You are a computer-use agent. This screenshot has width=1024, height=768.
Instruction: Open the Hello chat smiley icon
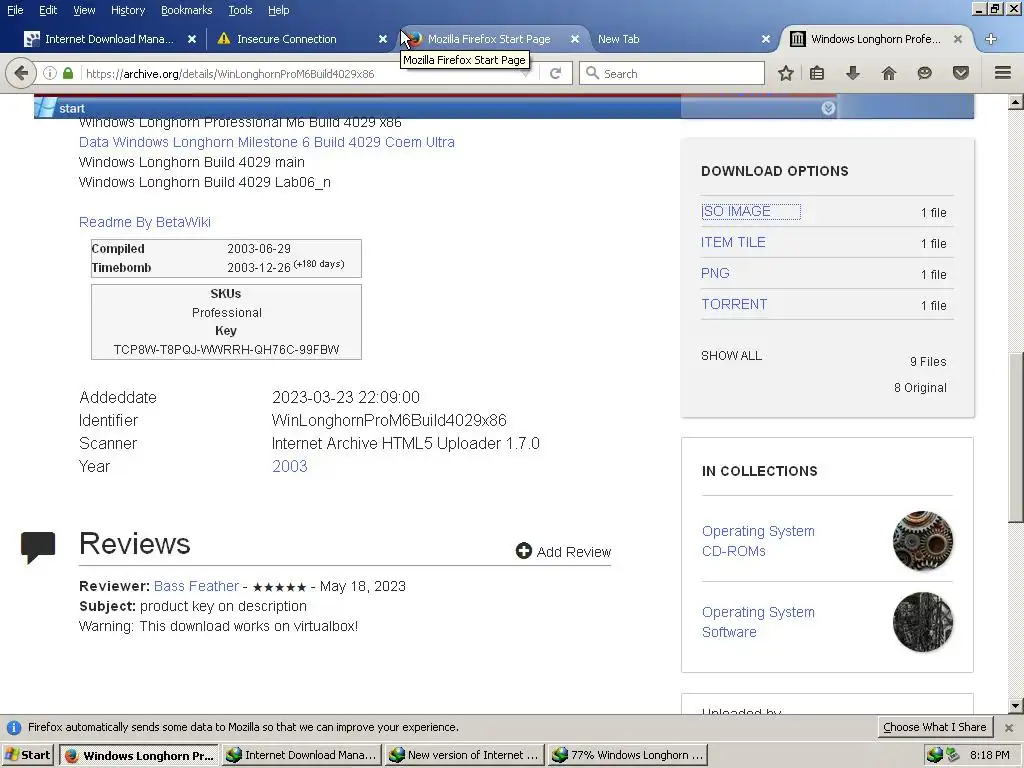tap(924, 73)
